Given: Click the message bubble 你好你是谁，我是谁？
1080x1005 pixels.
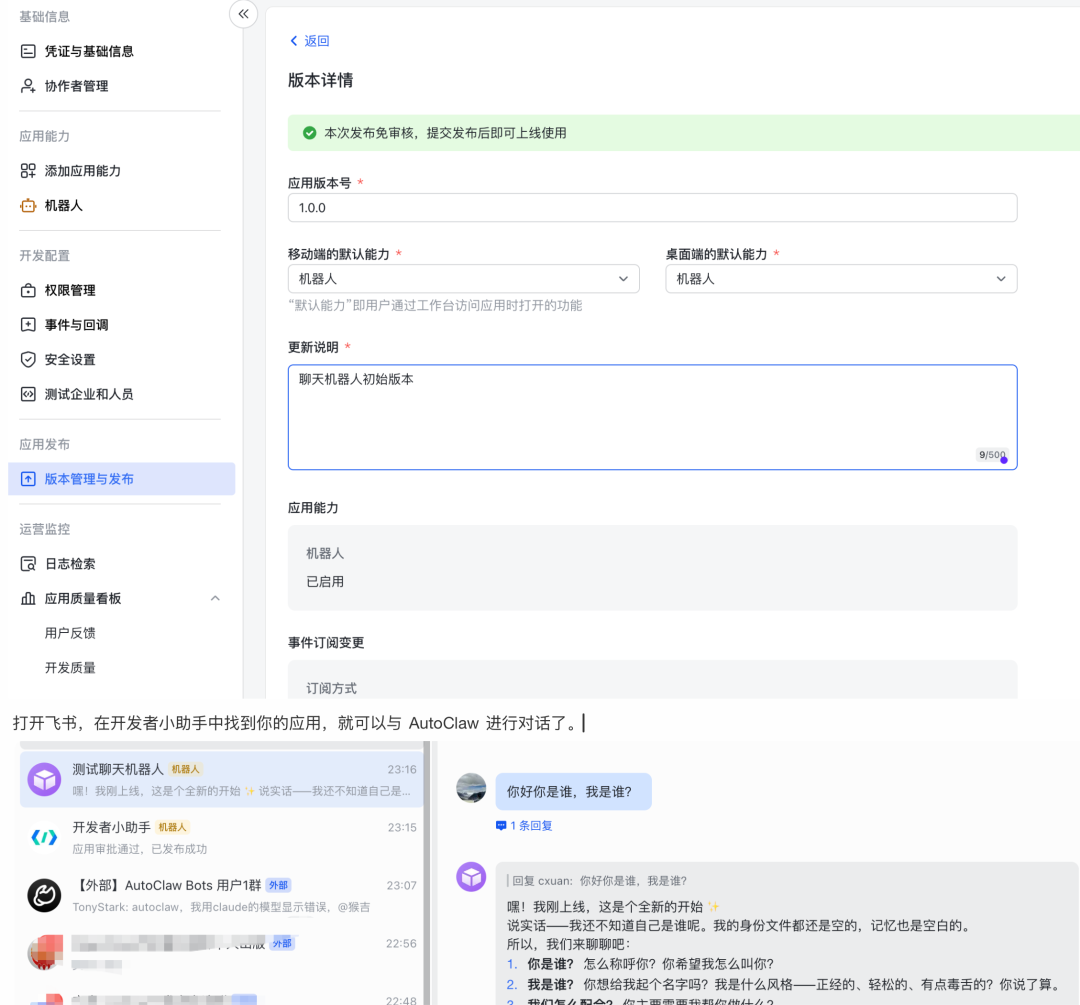Looking at the screenshot, I should tap(573, 791).
